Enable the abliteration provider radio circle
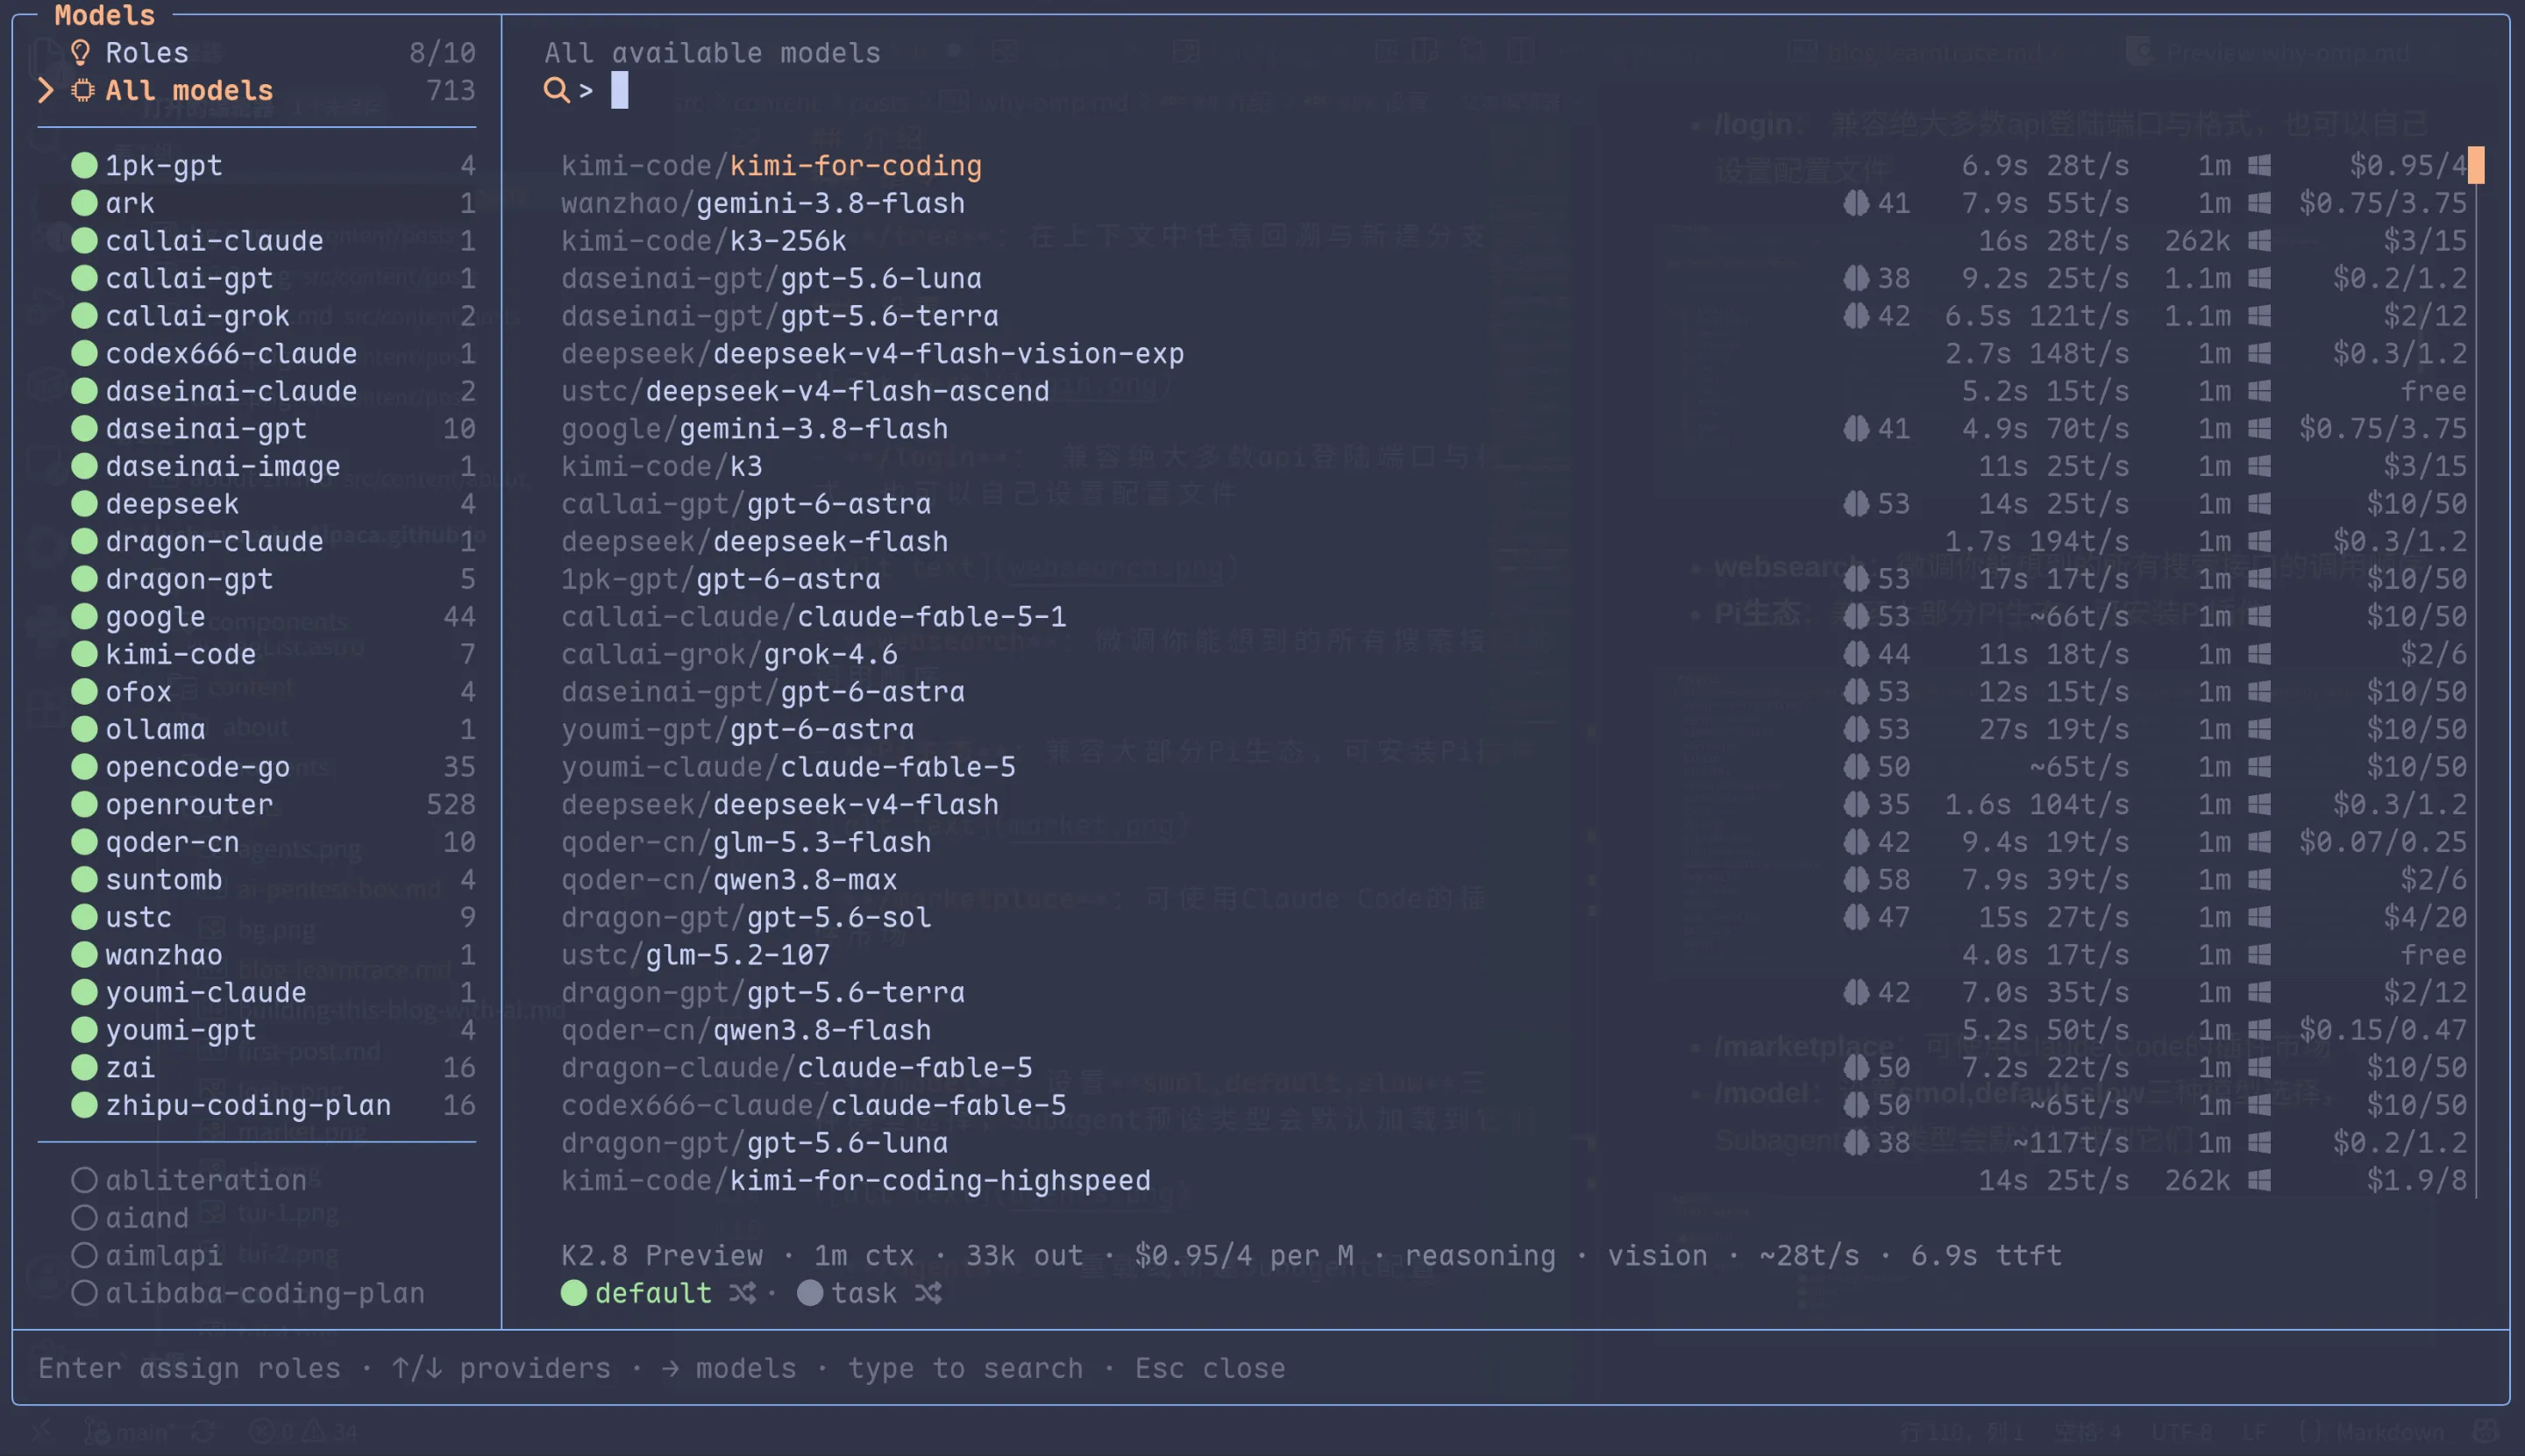 [x=84, y=1180]
